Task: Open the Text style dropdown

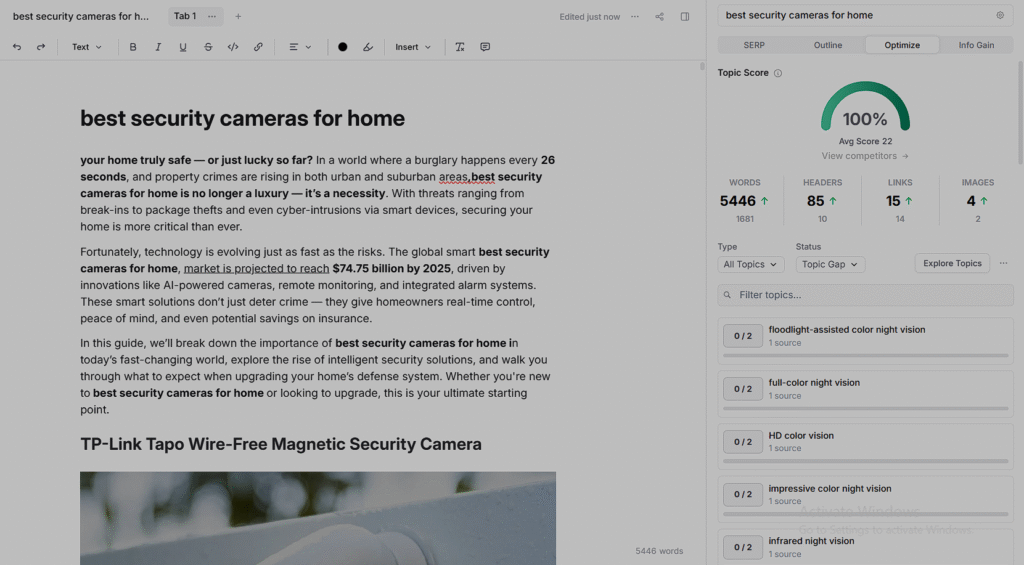Action: pyautogui.click(x=87, y=47)
